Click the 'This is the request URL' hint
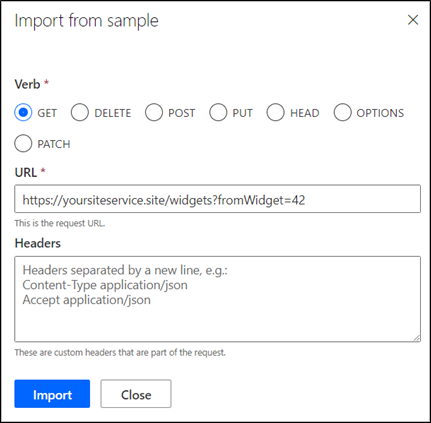 pyautogui.click(x=60, y=223)
